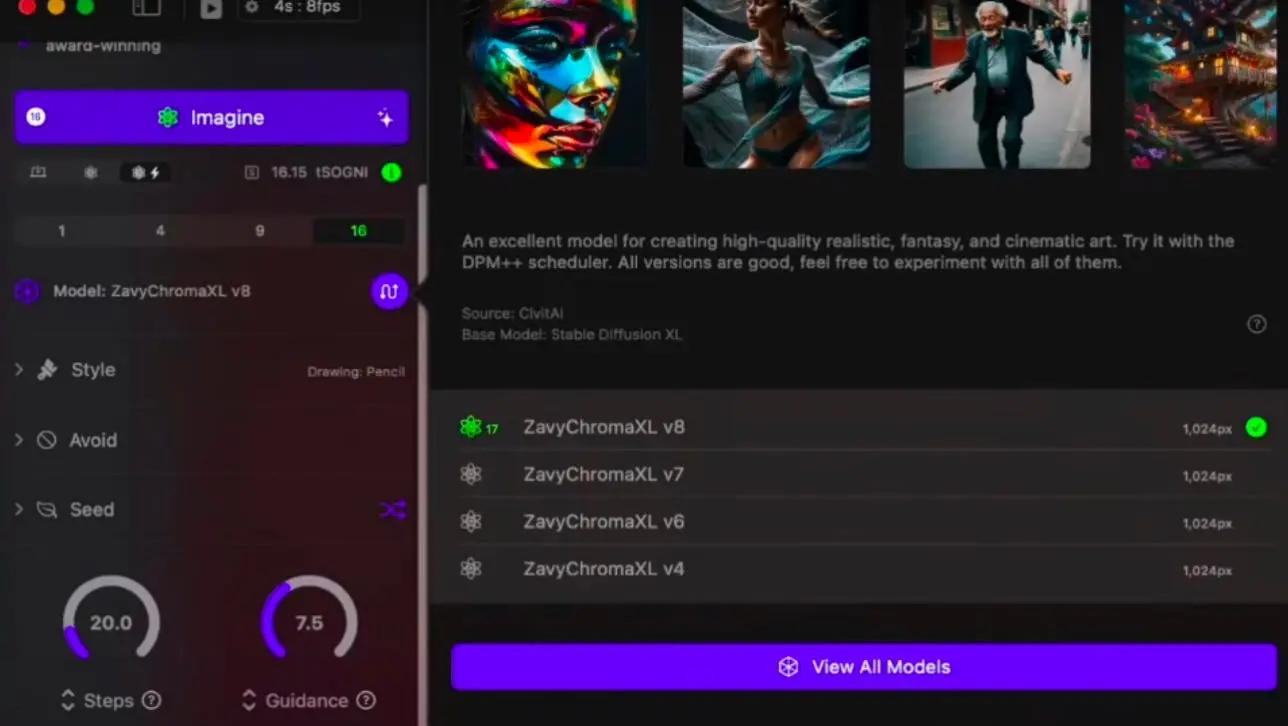Toggle the sidebar panel icon in the title bar
Viewport: 1288px width, 726px height.
point(146,8)
